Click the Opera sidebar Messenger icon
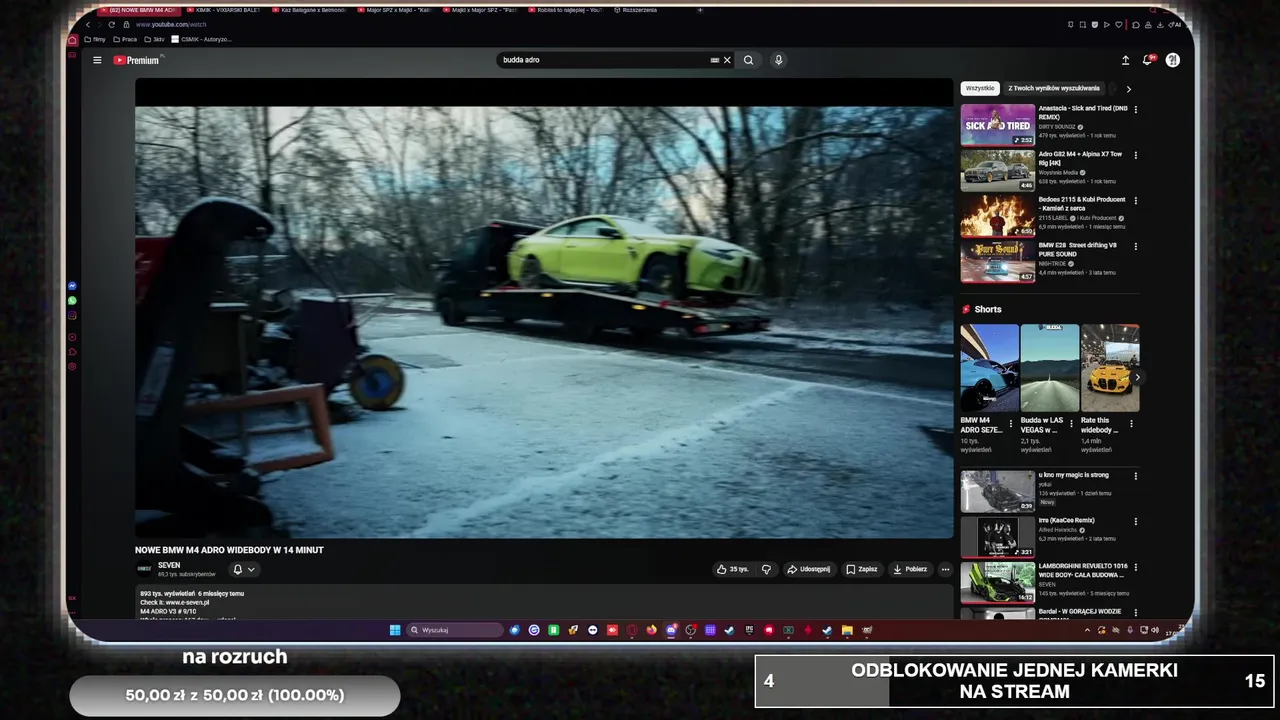 [72, 286]
